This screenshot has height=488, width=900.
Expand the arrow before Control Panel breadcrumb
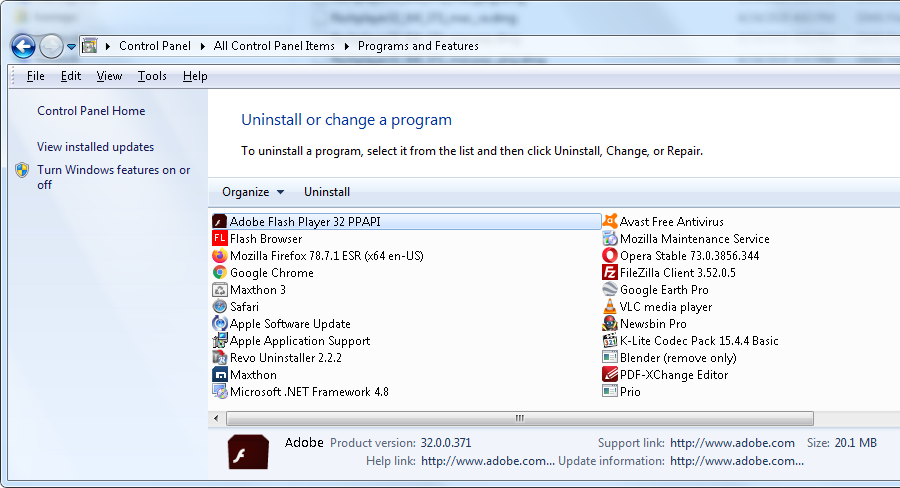point(107,46)
